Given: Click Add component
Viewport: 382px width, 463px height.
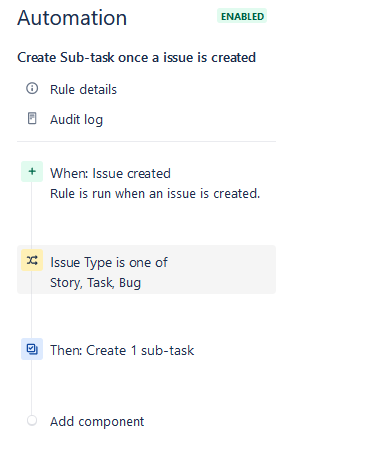Looking at the screenshot, I should [x=97, y=422].
